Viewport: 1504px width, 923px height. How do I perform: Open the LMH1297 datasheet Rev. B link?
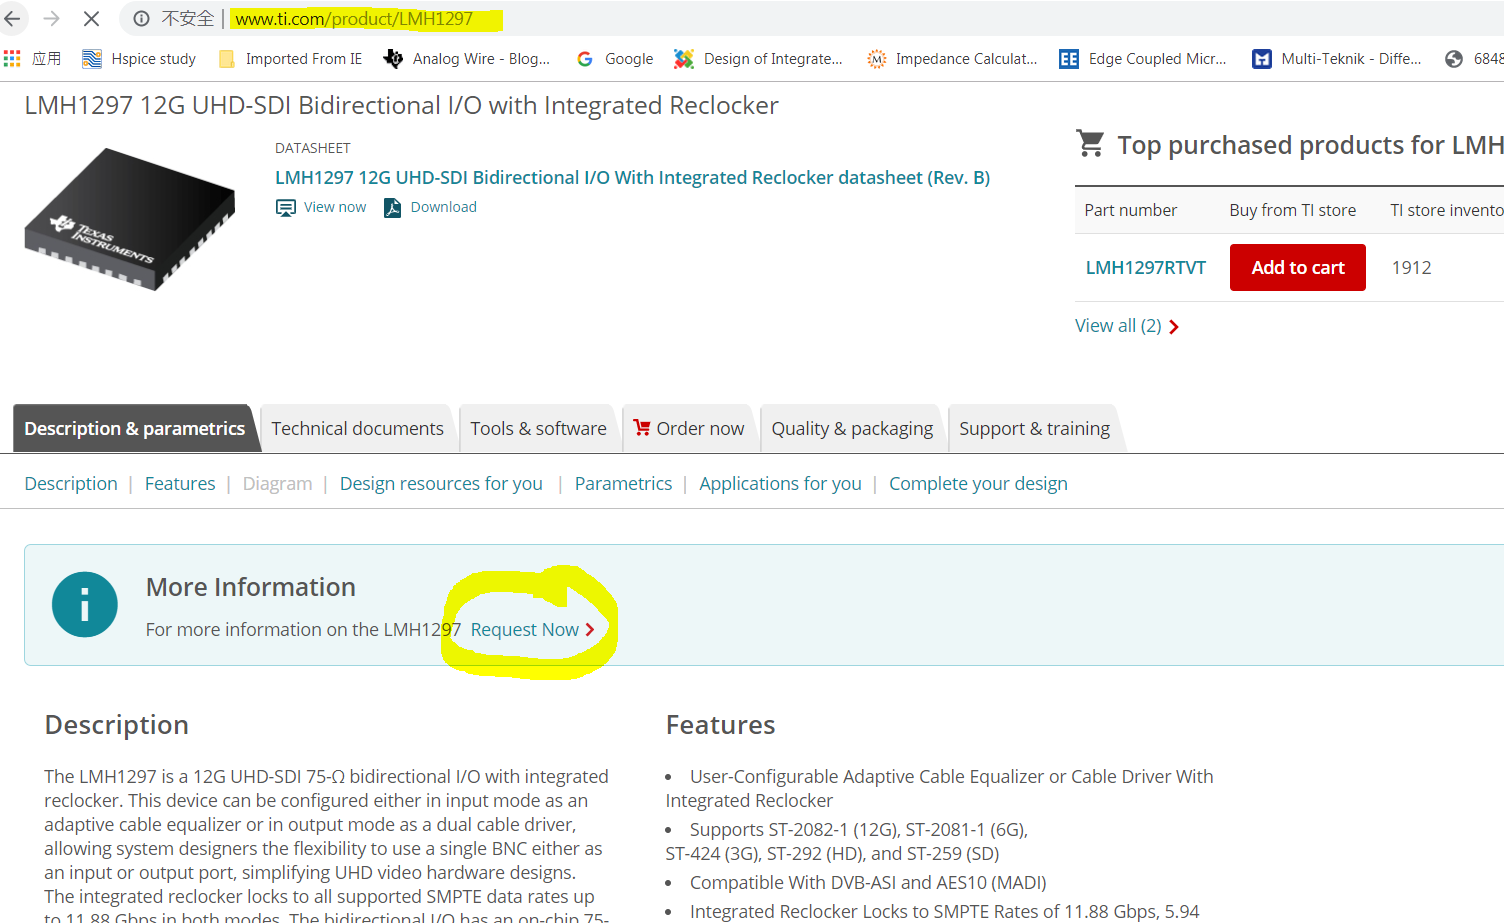tap(632, 177)
